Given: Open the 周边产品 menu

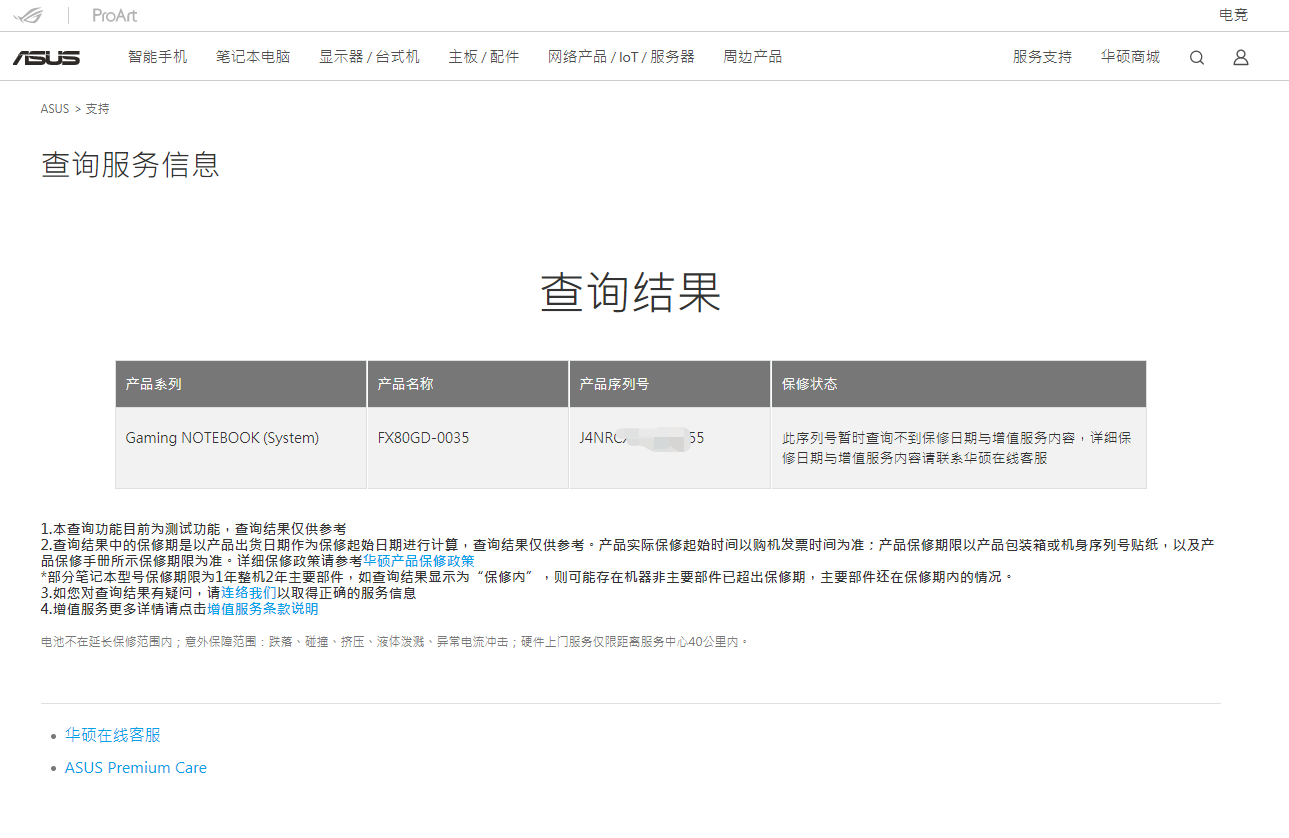Looking at the screenshot, I should (x=752, y=57).
